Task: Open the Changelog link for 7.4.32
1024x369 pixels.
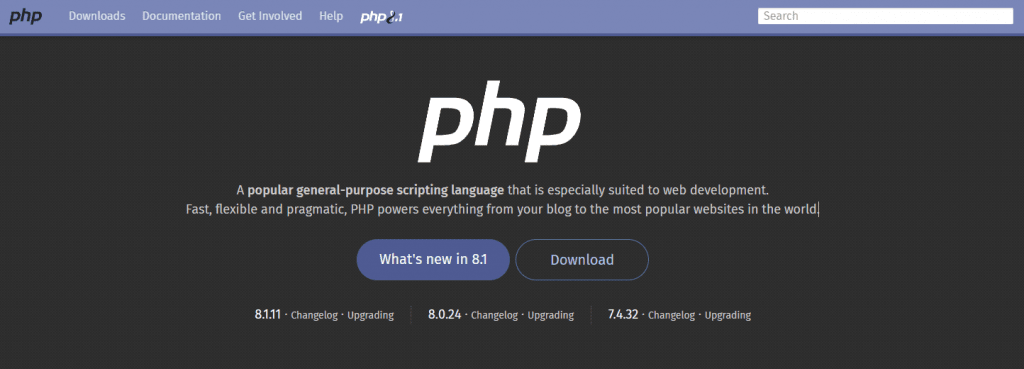Action: 671,315
